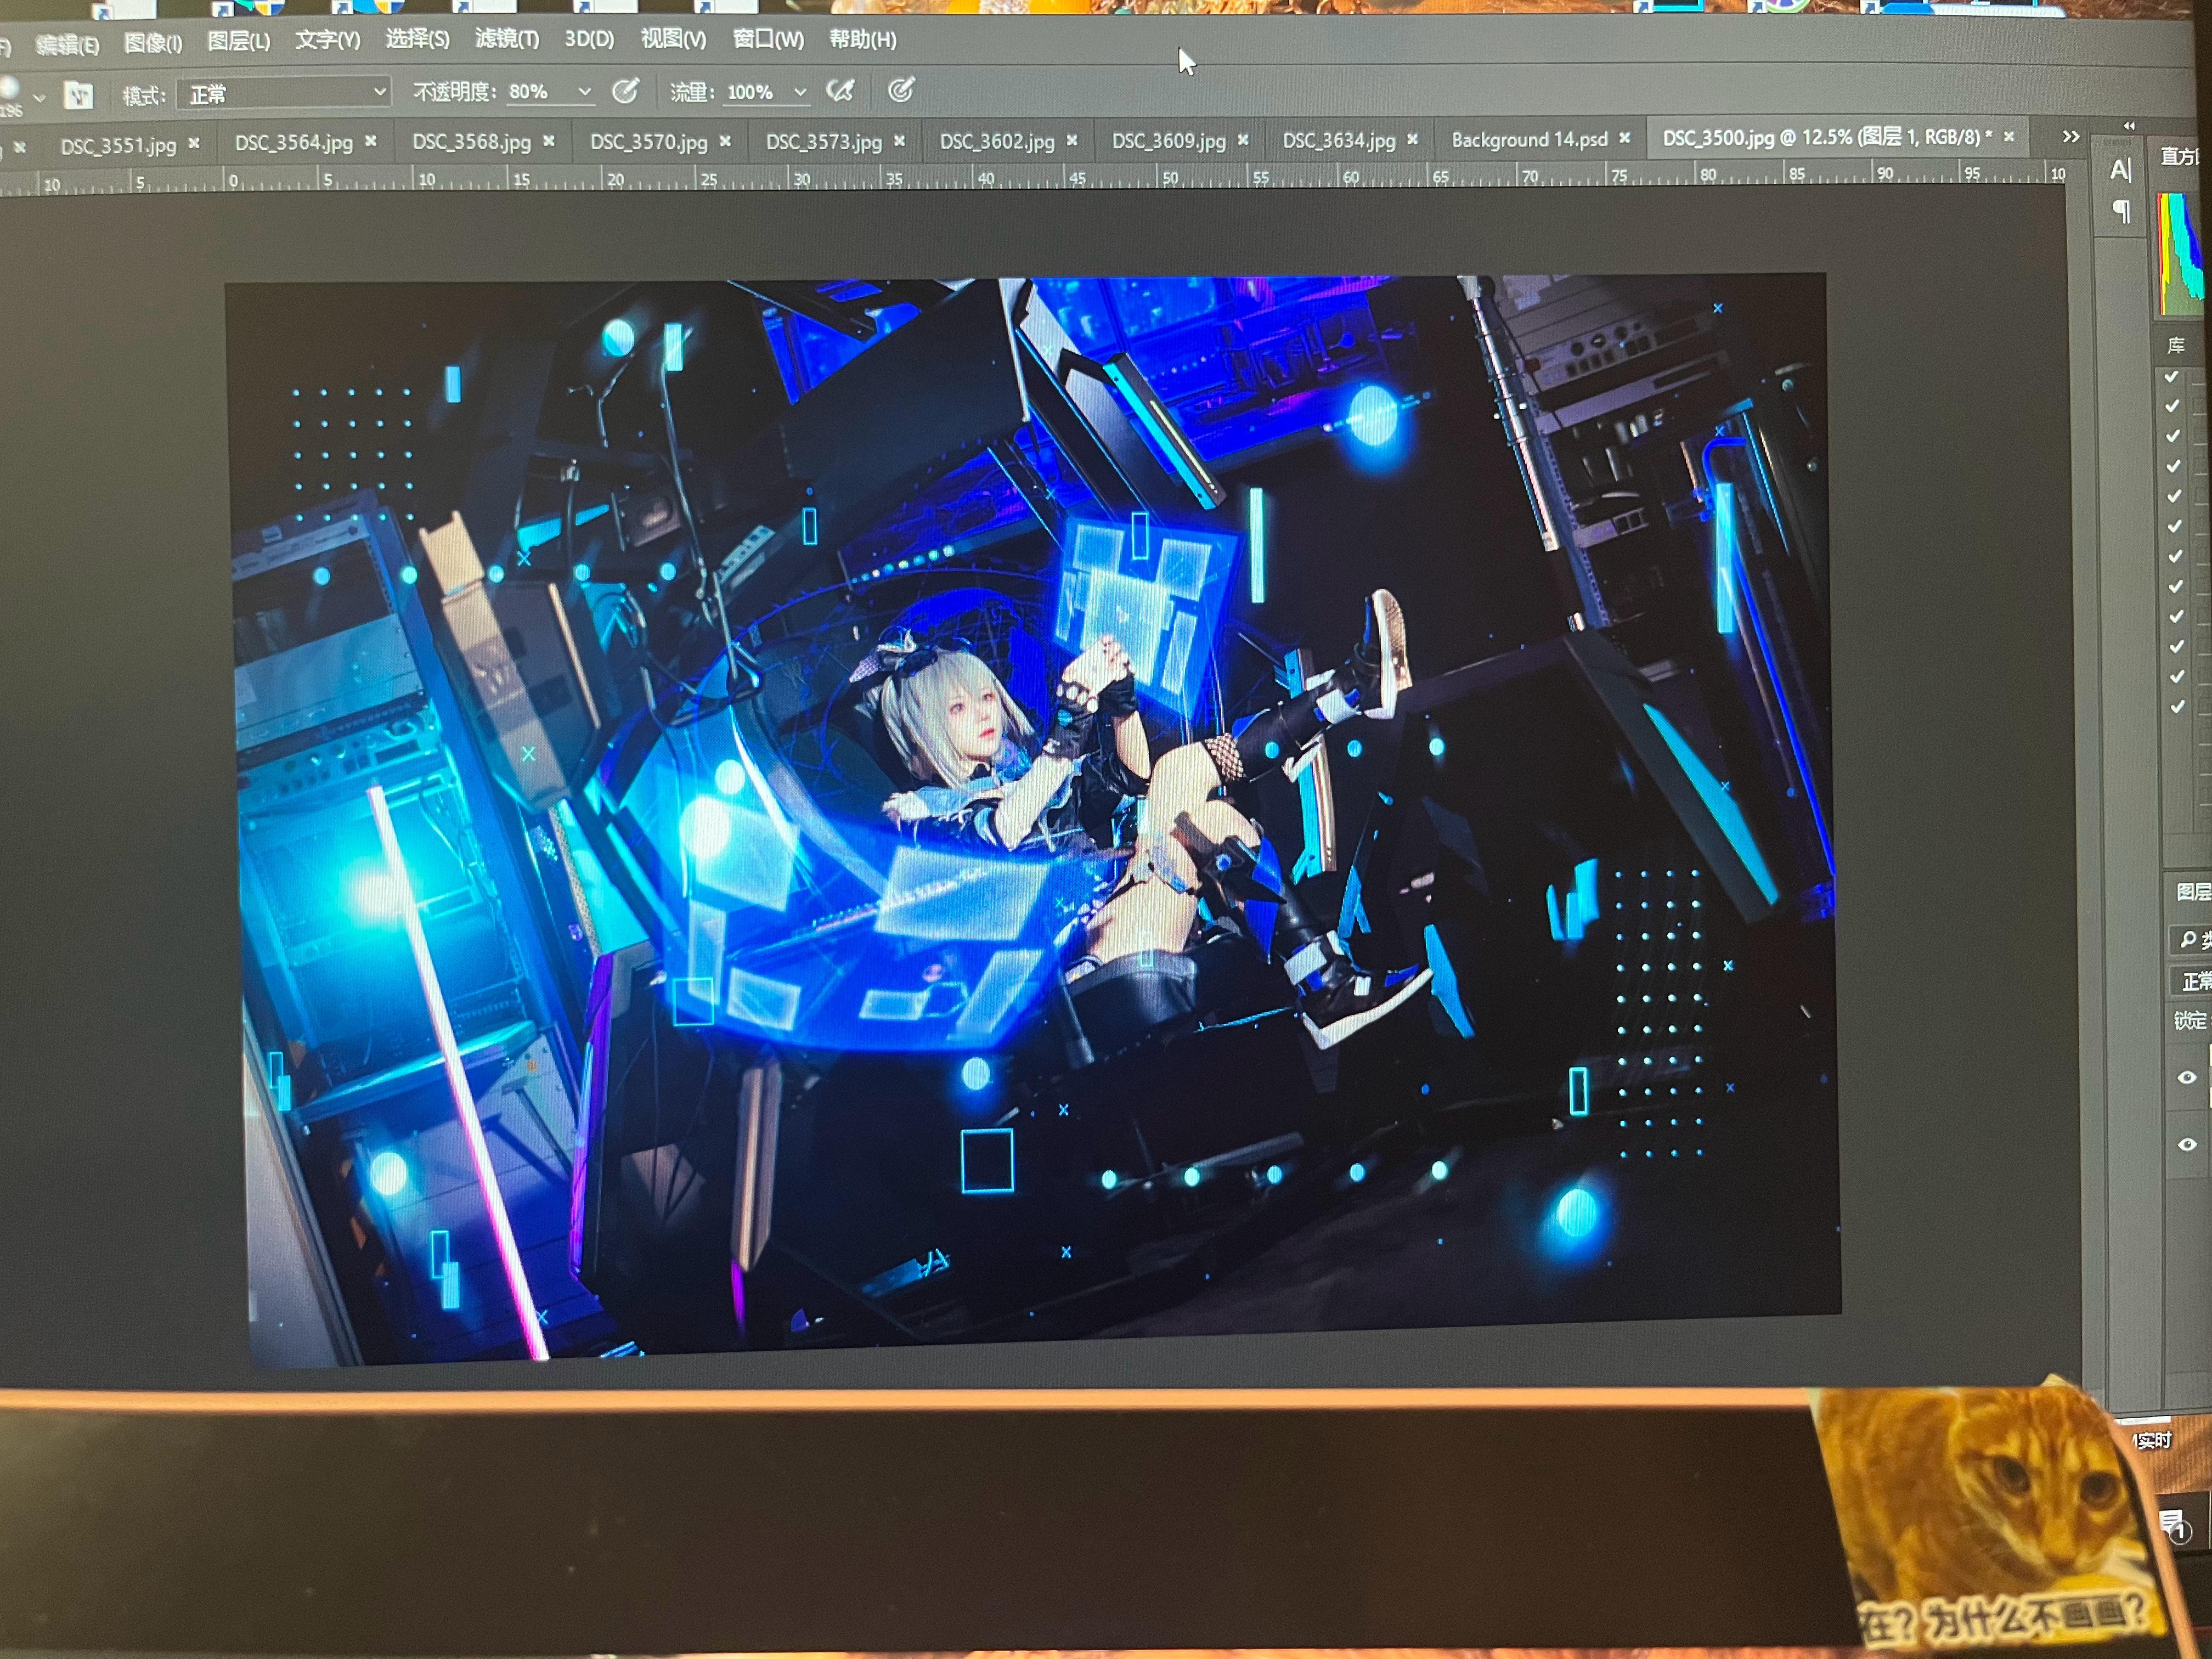Open the 模式 blend mode dropdown

point(284,94)
